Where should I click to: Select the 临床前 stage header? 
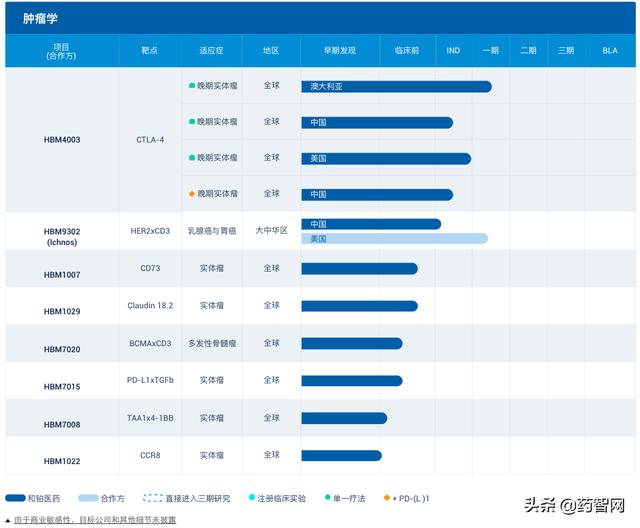(x=407, y=50)
